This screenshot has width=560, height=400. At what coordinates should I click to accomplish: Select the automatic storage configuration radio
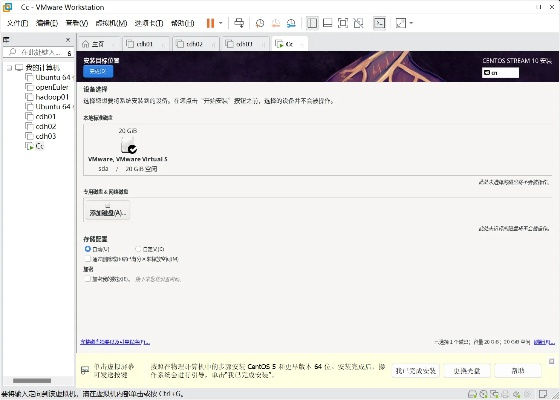coord(88,249)
